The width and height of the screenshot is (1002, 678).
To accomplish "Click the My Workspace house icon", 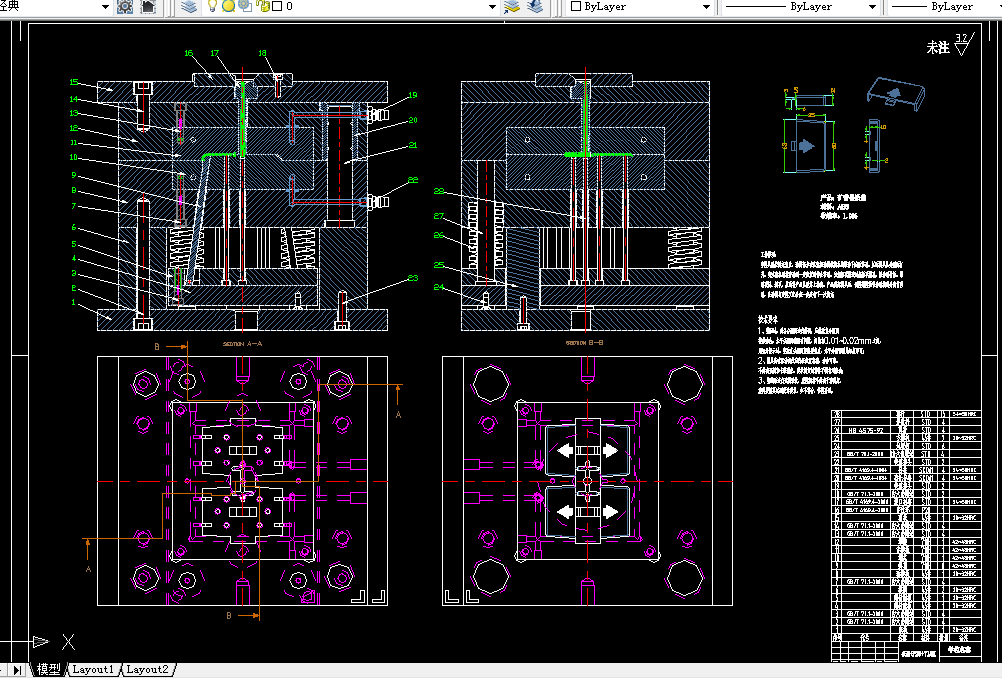I will 148,7.
